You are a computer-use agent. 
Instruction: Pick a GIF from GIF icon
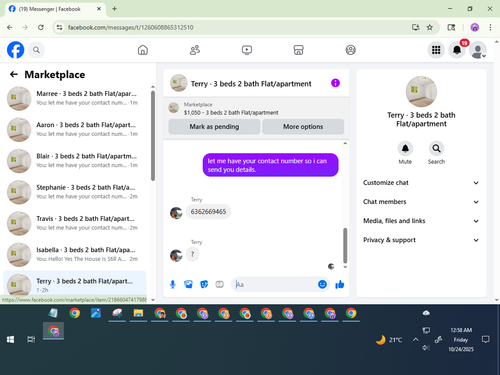point(219,284)
